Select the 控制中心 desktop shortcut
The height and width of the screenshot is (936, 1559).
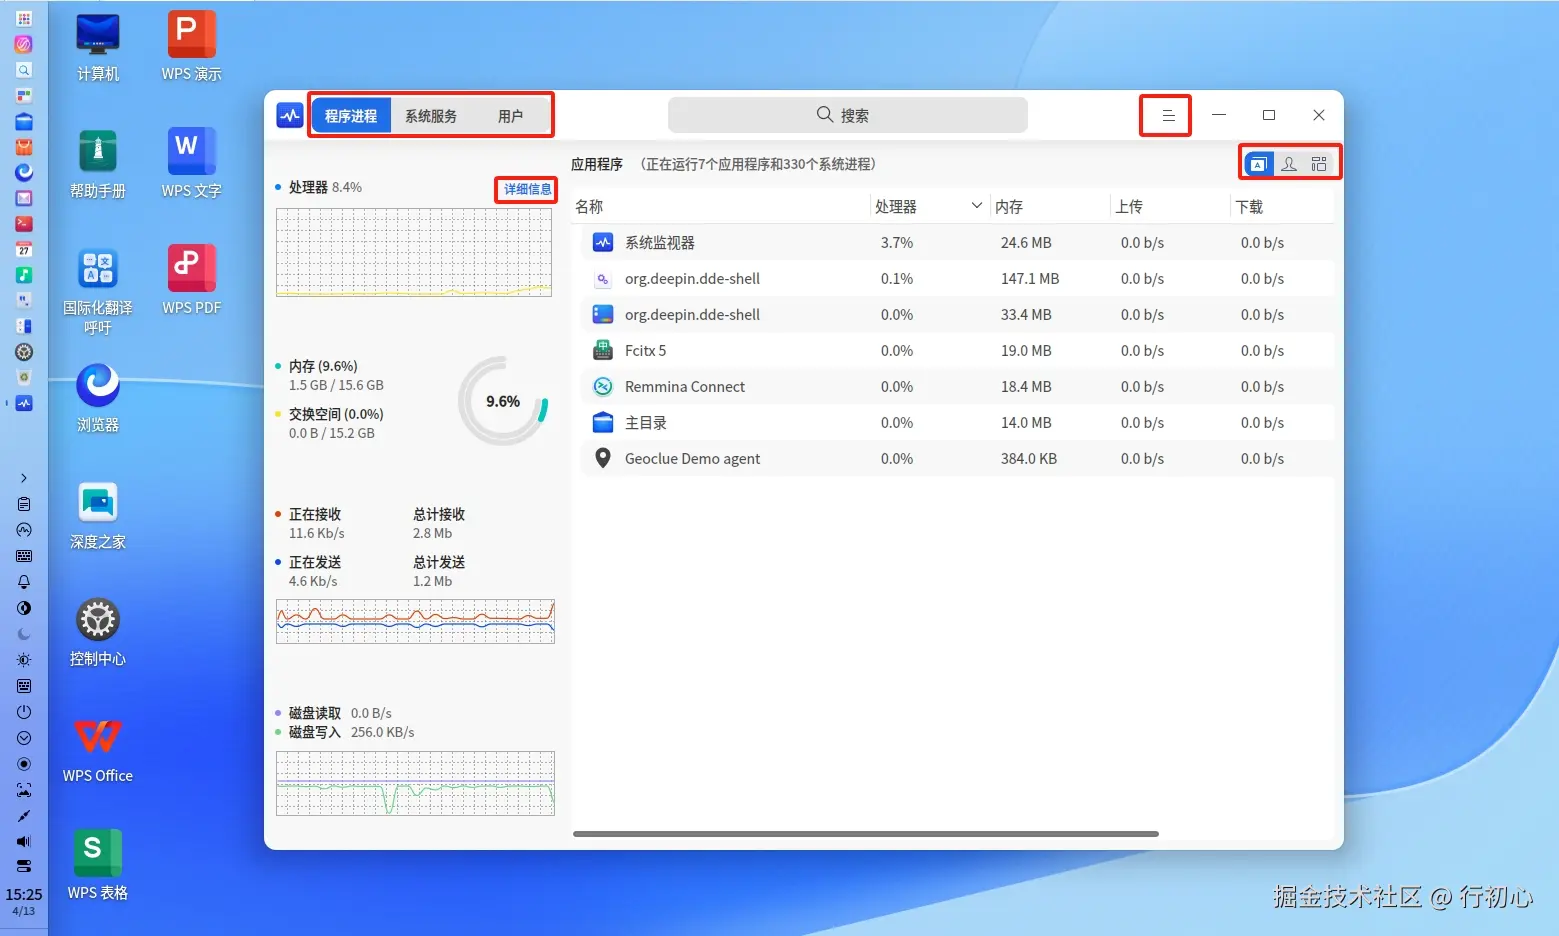click(98, 633)
